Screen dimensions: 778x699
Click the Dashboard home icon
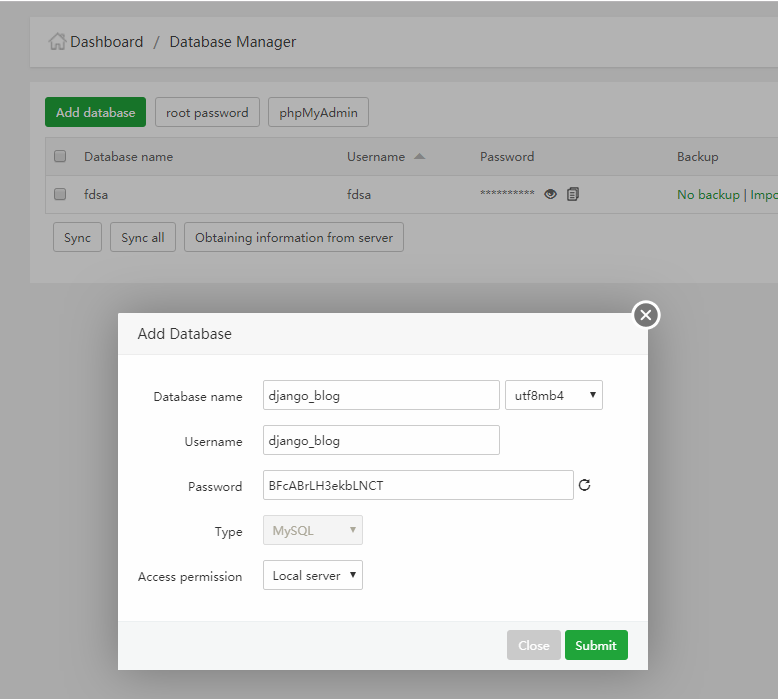coord(58,42)
